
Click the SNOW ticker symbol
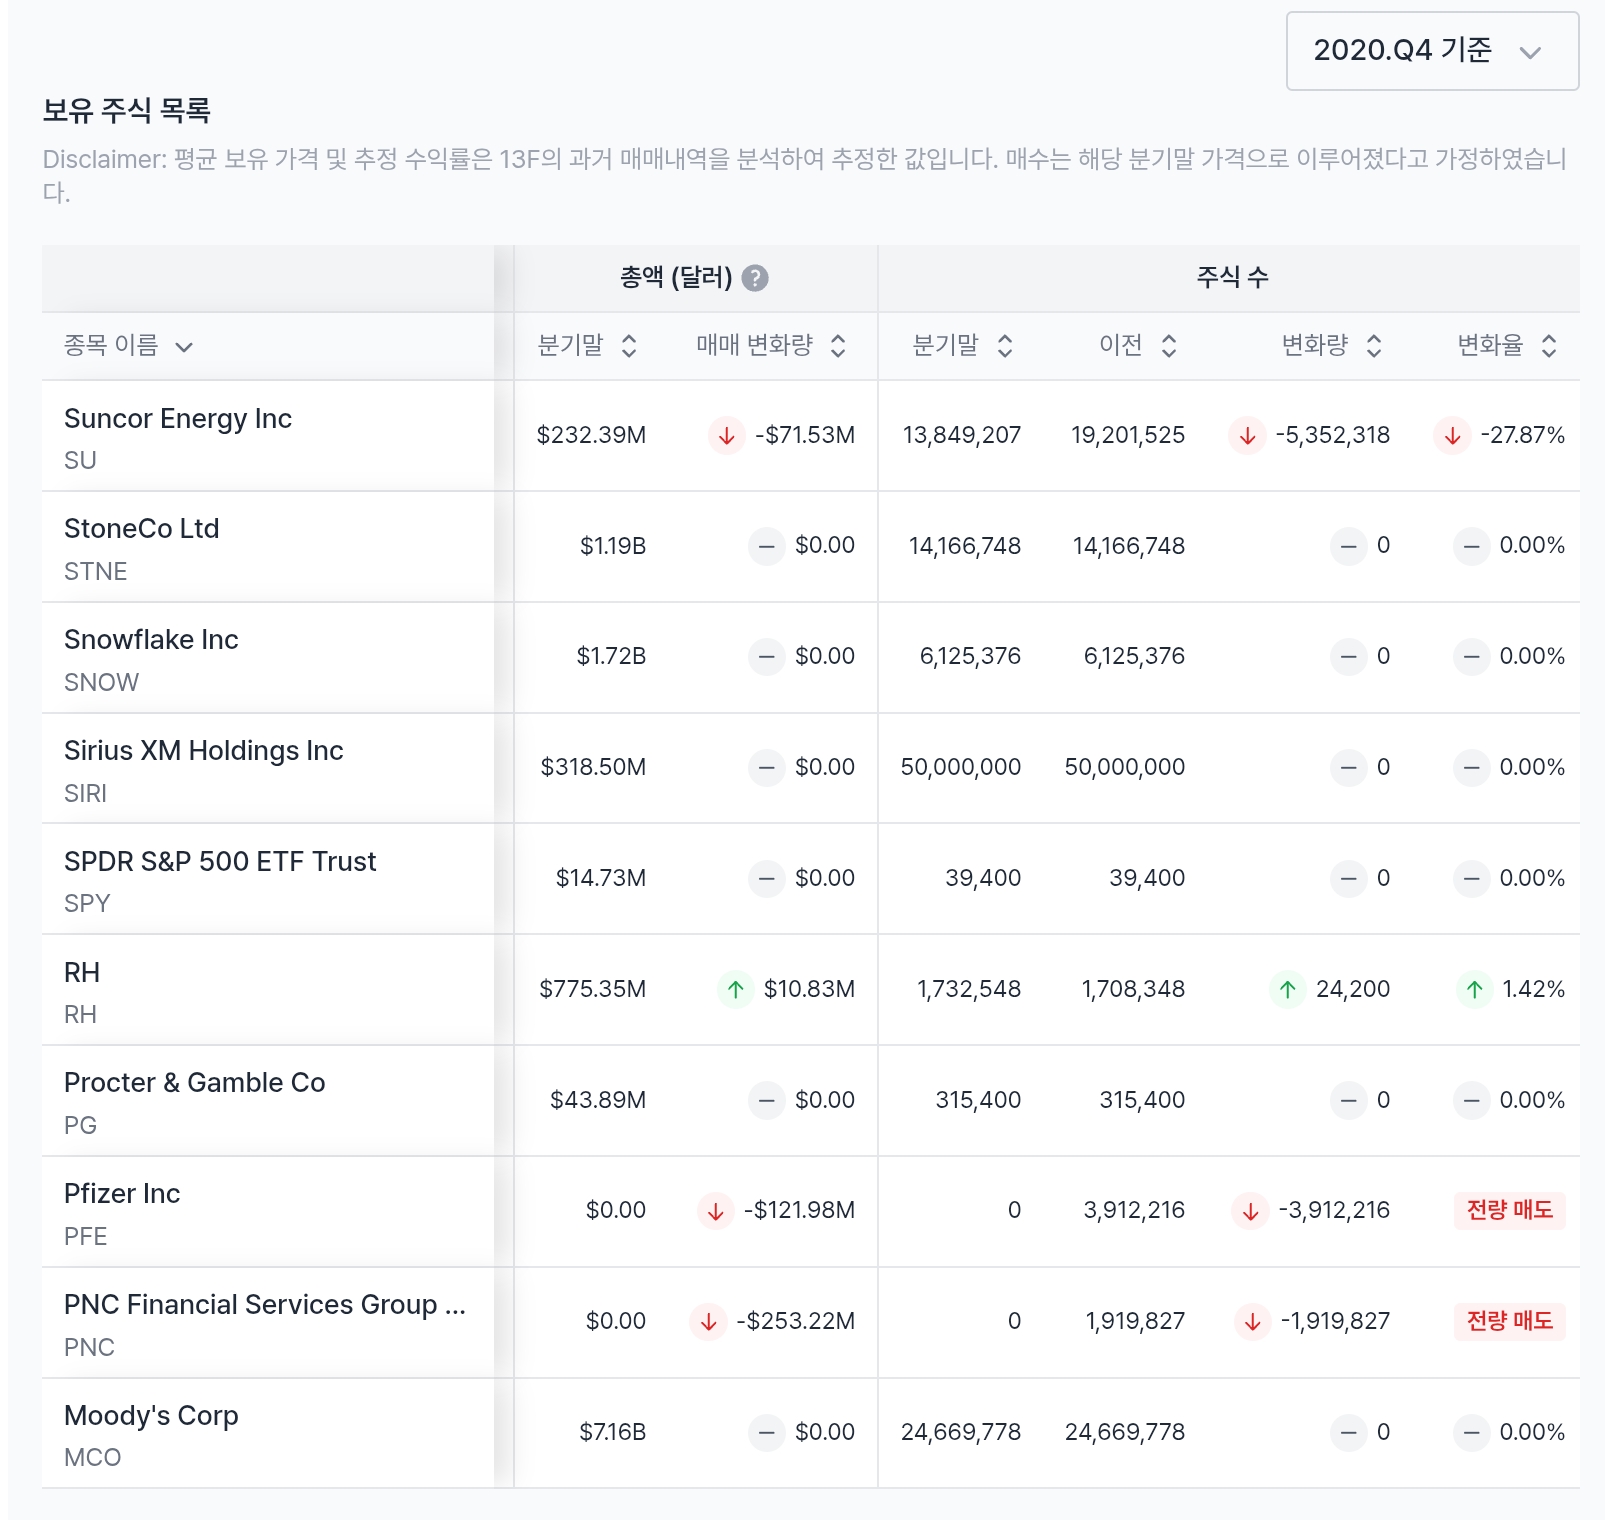[x=101, y=683]
